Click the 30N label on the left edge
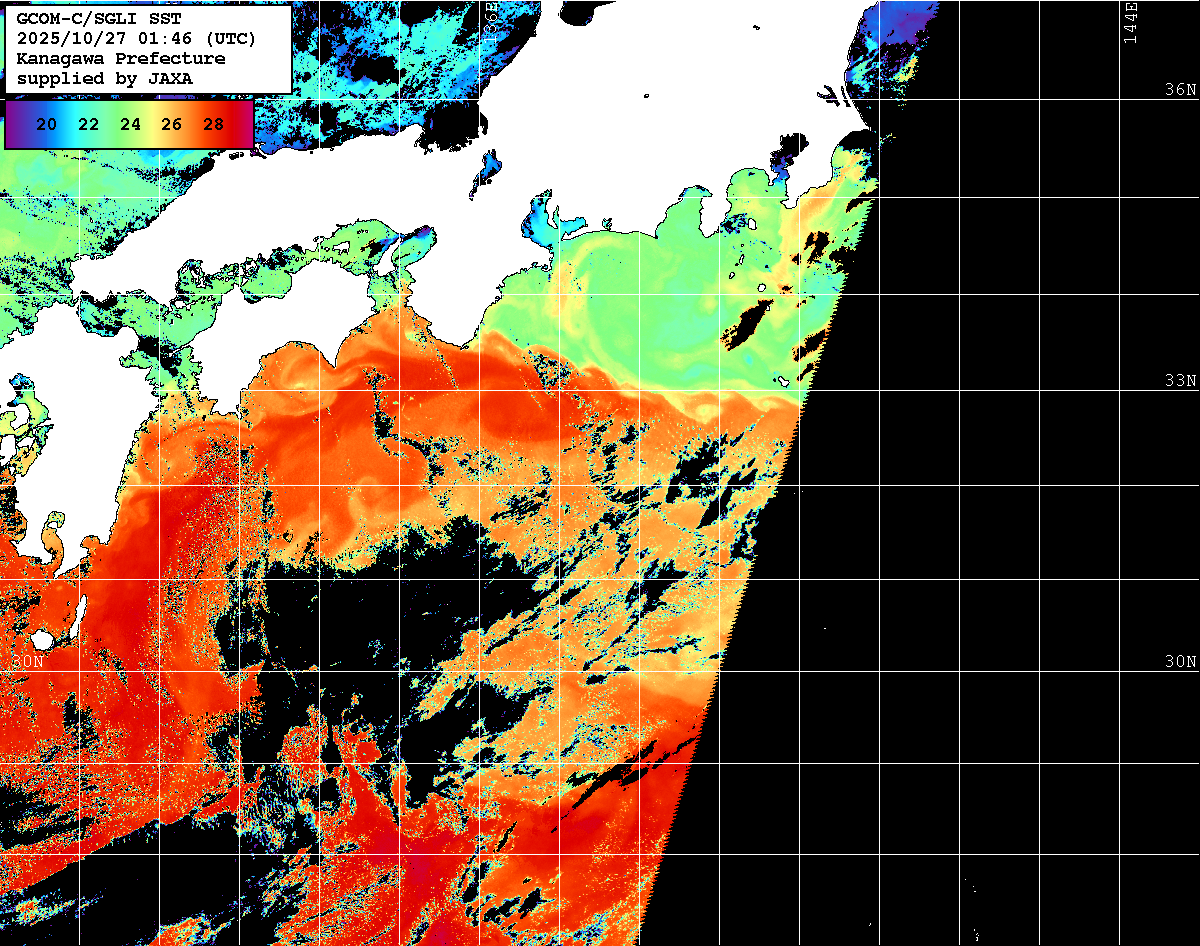Viewport: 1200px width, 946px height. coord(28,662)
